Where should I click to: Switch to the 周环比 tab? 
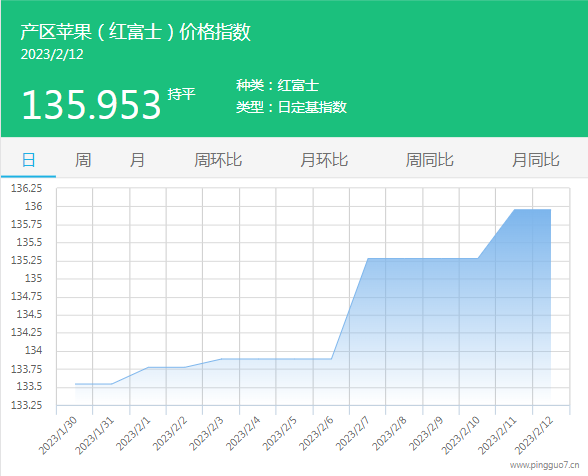pos(218,160)
